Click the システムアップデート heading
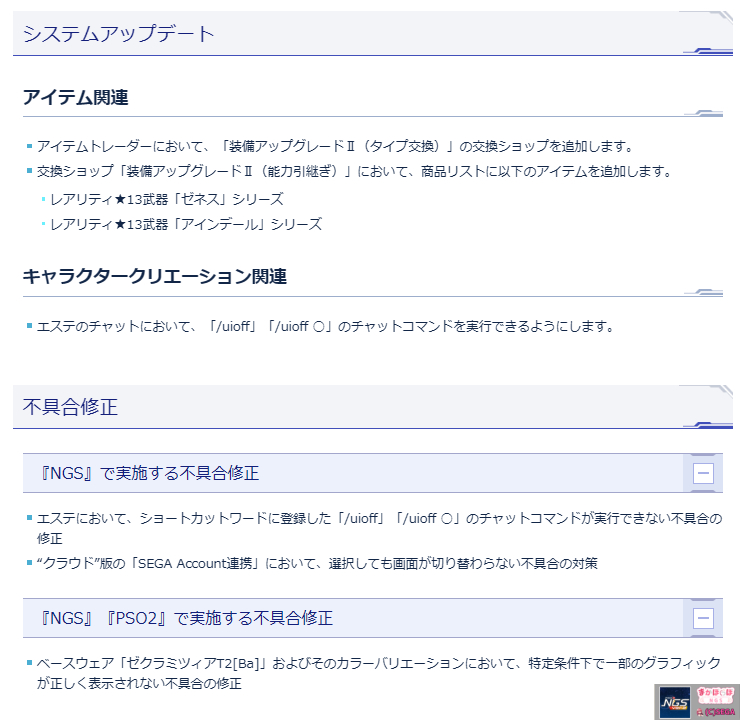 click(x=118, y=34)
